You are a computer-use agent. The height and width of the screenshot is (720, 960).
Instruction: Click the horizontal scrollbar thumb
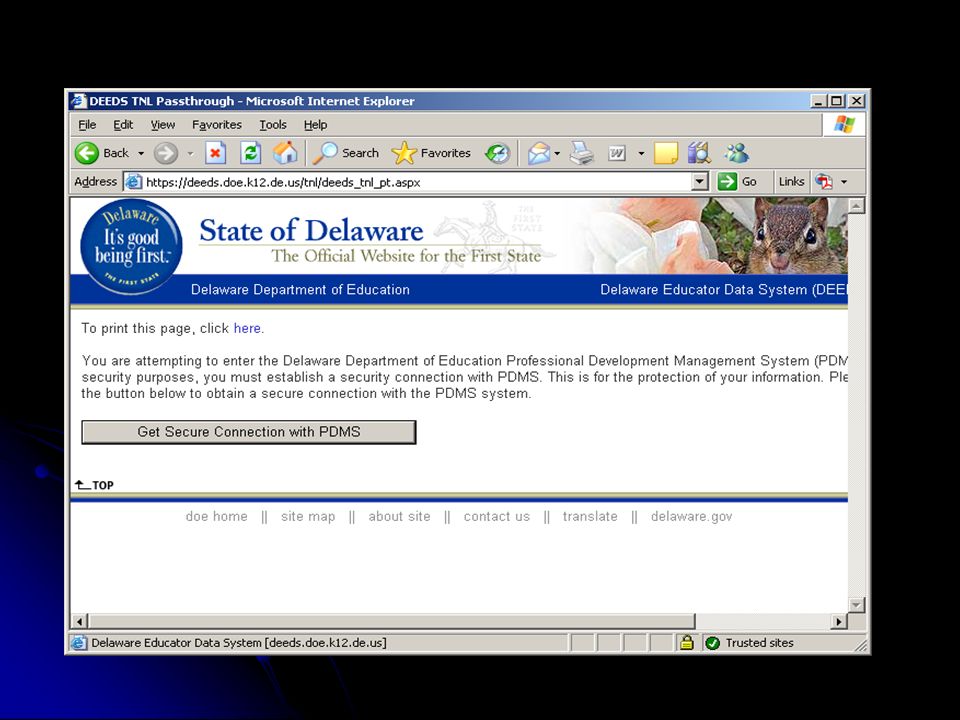(x=392, y=621)
